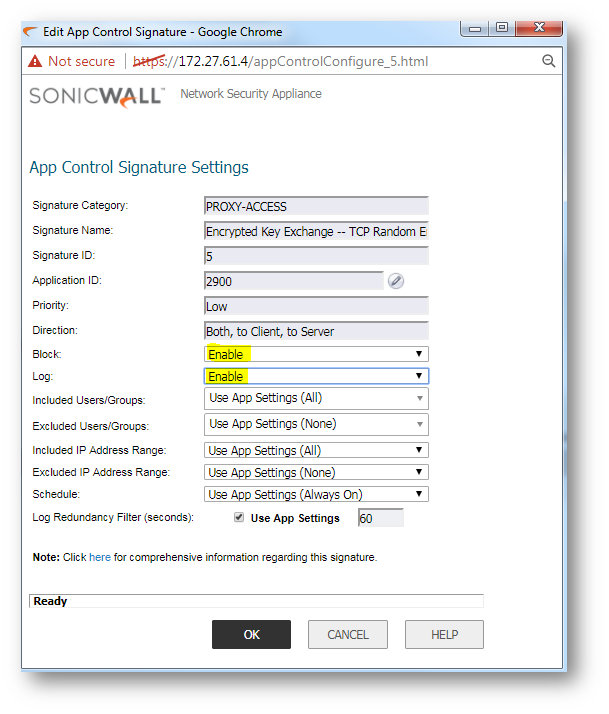Viewport: 609px width, 714px height.
Task: Open the Log dropdown
Action: pyautogui.click(x=316, y=376)
